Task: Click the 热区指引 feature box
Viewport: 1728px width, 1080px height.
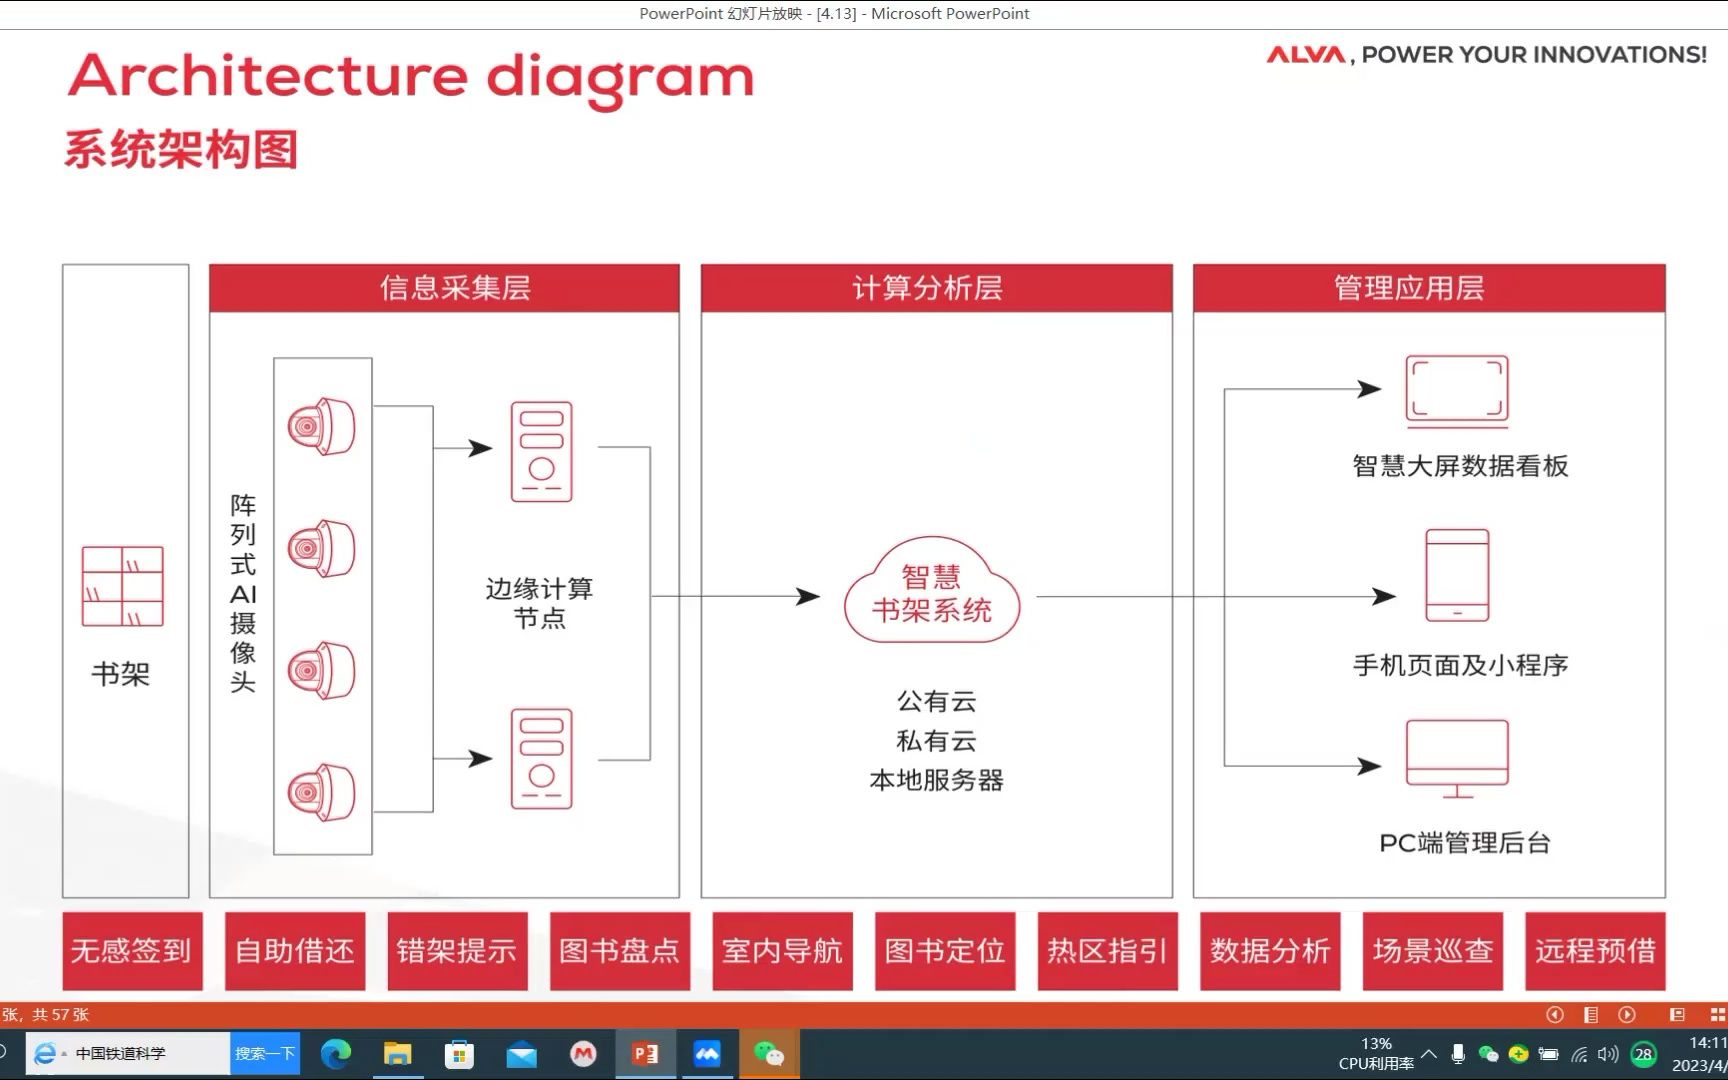Action: 1107,951
